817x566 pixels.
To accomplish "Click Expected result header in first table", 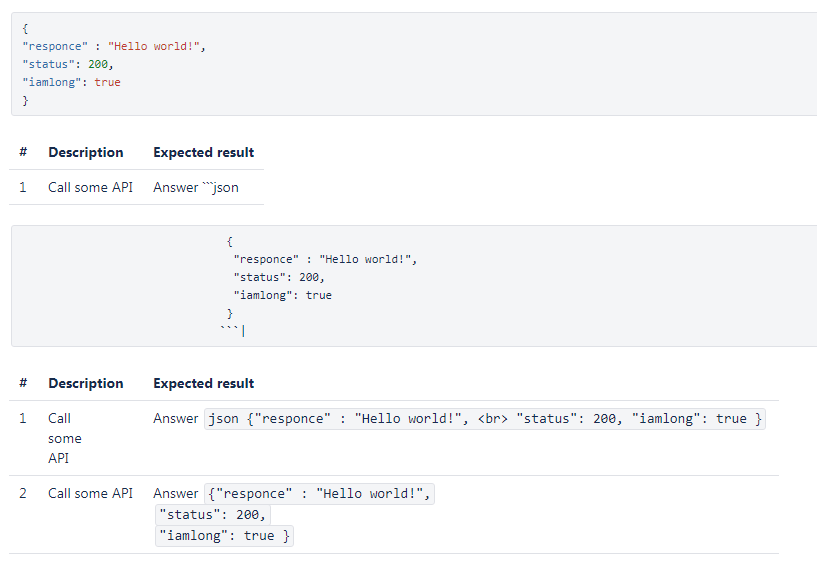I will (x=204, y=152).
